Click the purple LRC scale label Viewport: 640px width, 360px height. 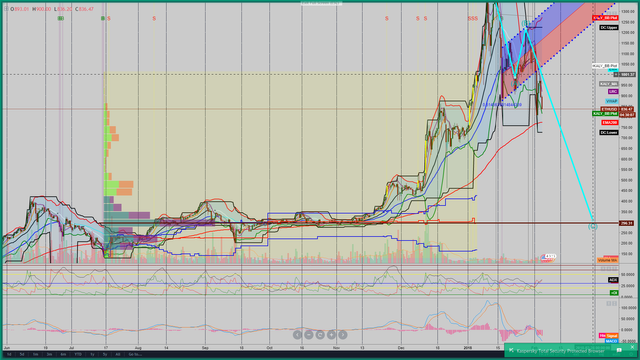(x=613, y=91)
